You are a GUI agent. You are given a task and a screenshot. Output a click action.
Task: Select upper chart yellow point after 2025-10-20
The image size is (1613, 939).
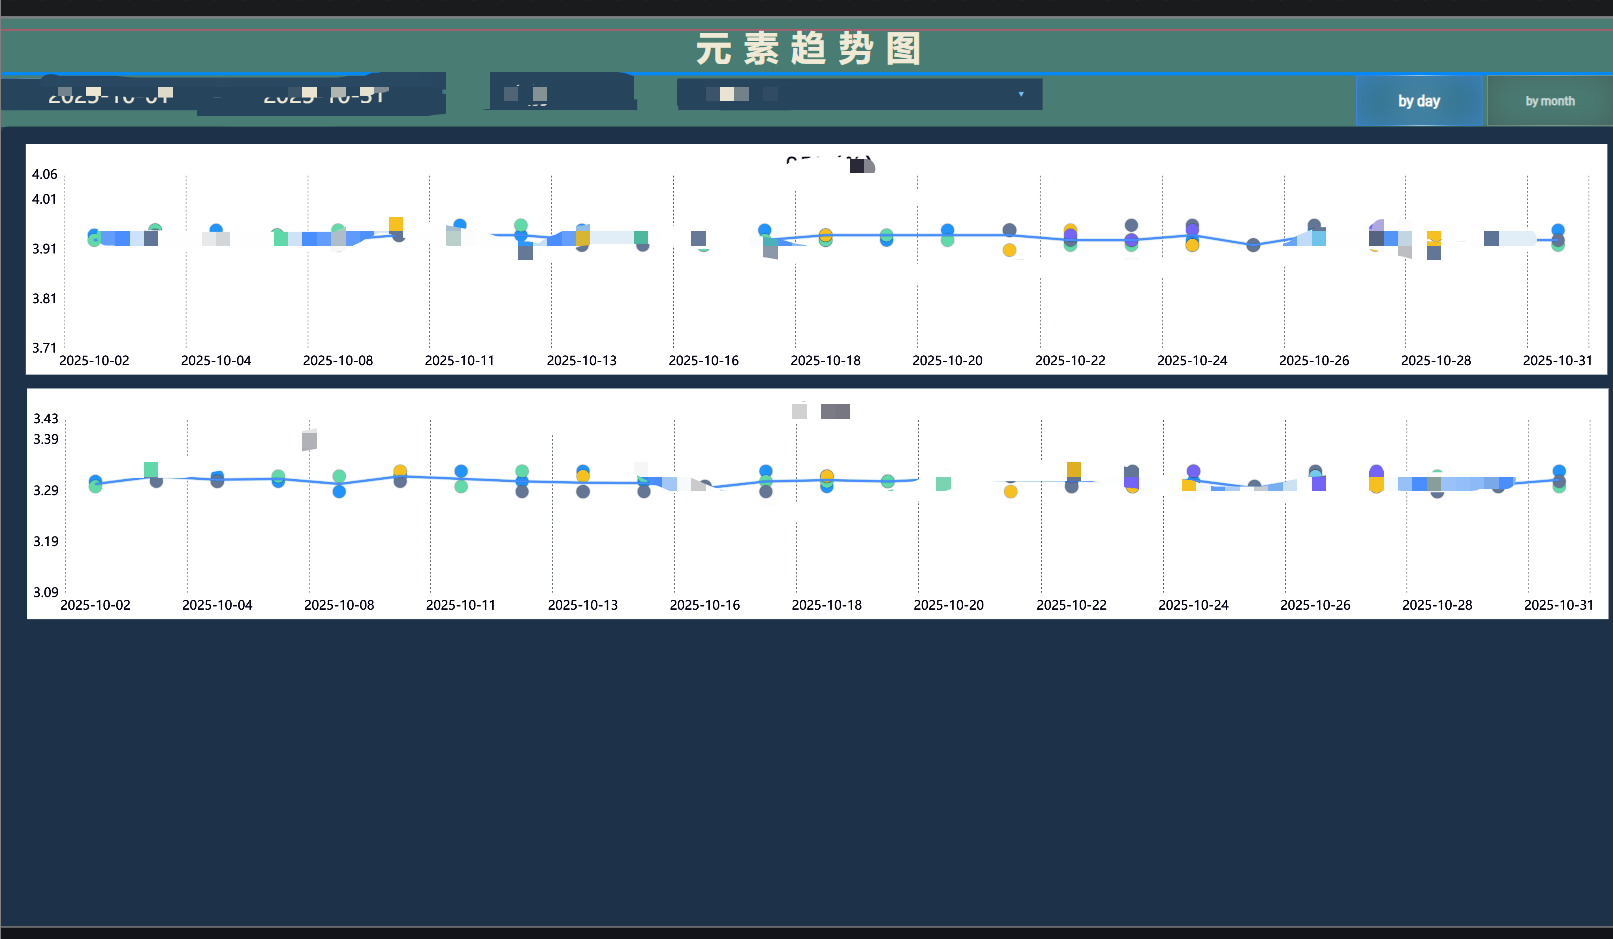pyautogui.click(x=1009, y=250)
